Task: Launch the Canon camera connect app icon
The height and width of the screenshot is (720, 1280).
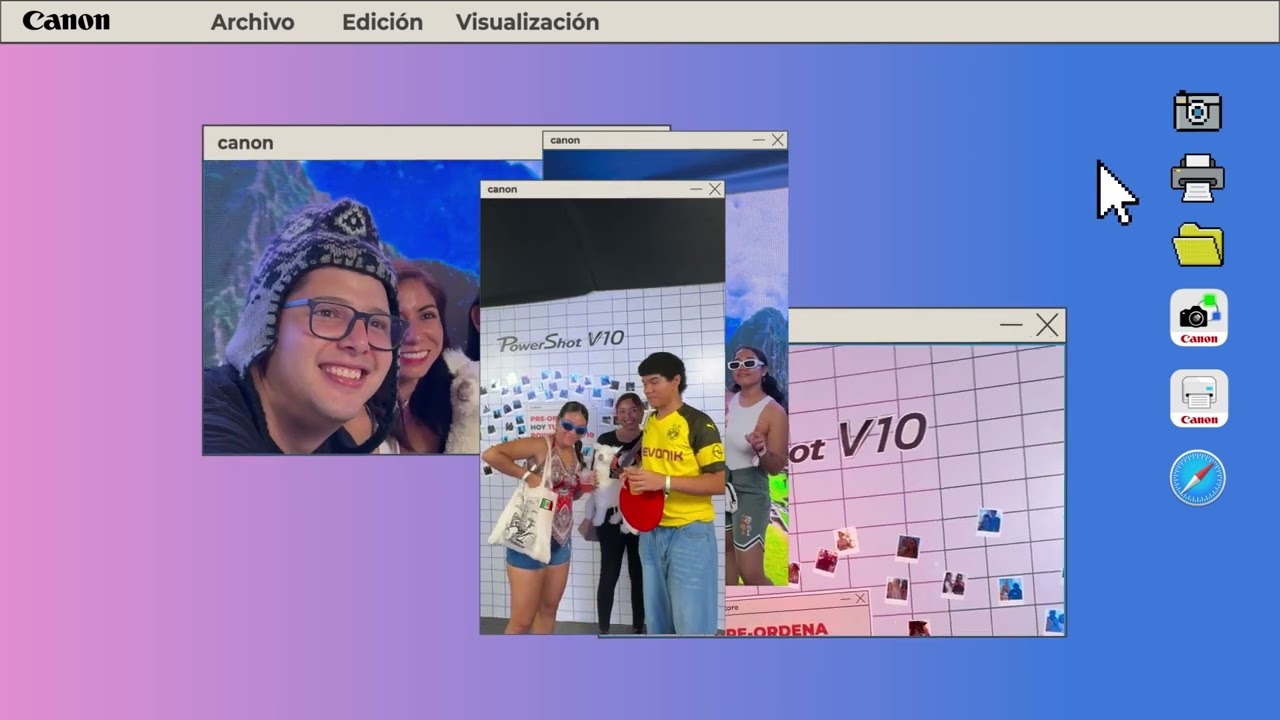Action: [x=1199, y=318]
